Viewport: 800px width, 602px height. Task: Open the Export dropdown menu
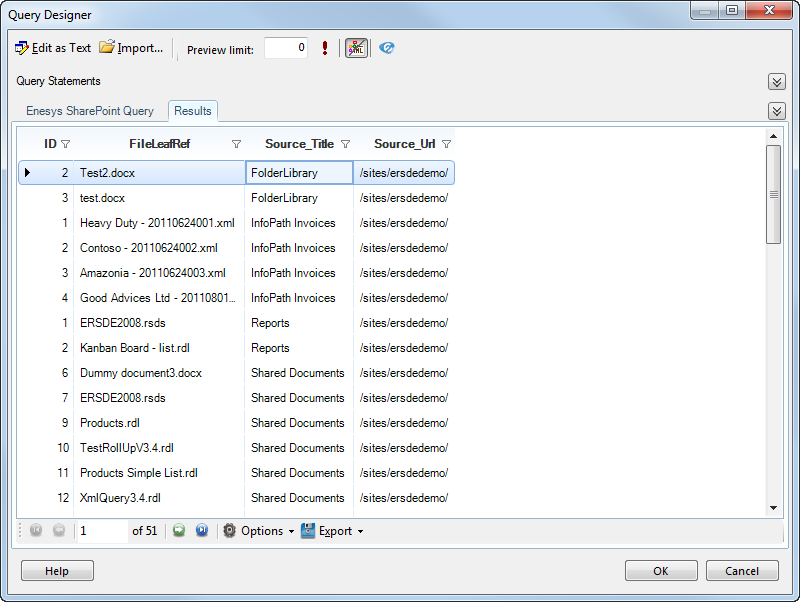pos(332,531)
